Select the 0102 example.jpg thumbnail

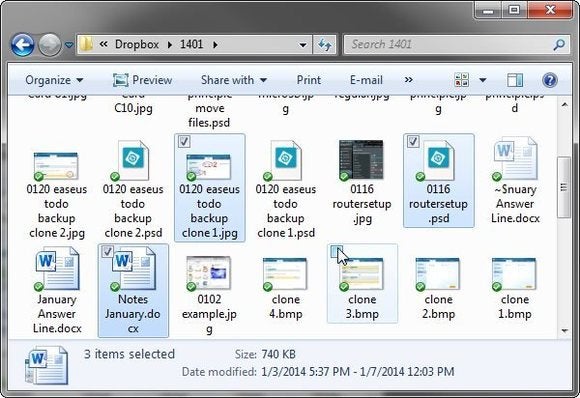(x=209, y=273)
